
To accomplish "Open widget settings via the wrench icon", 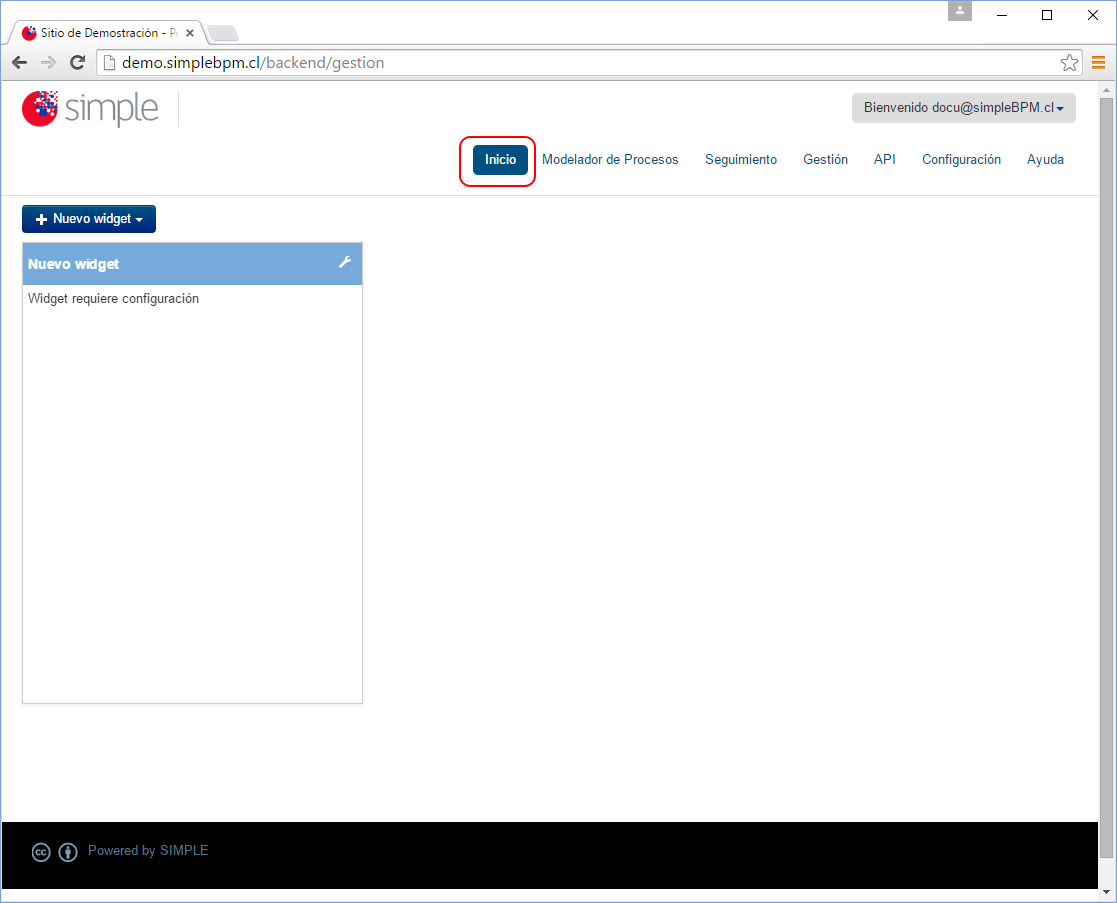I will point(345,262).
